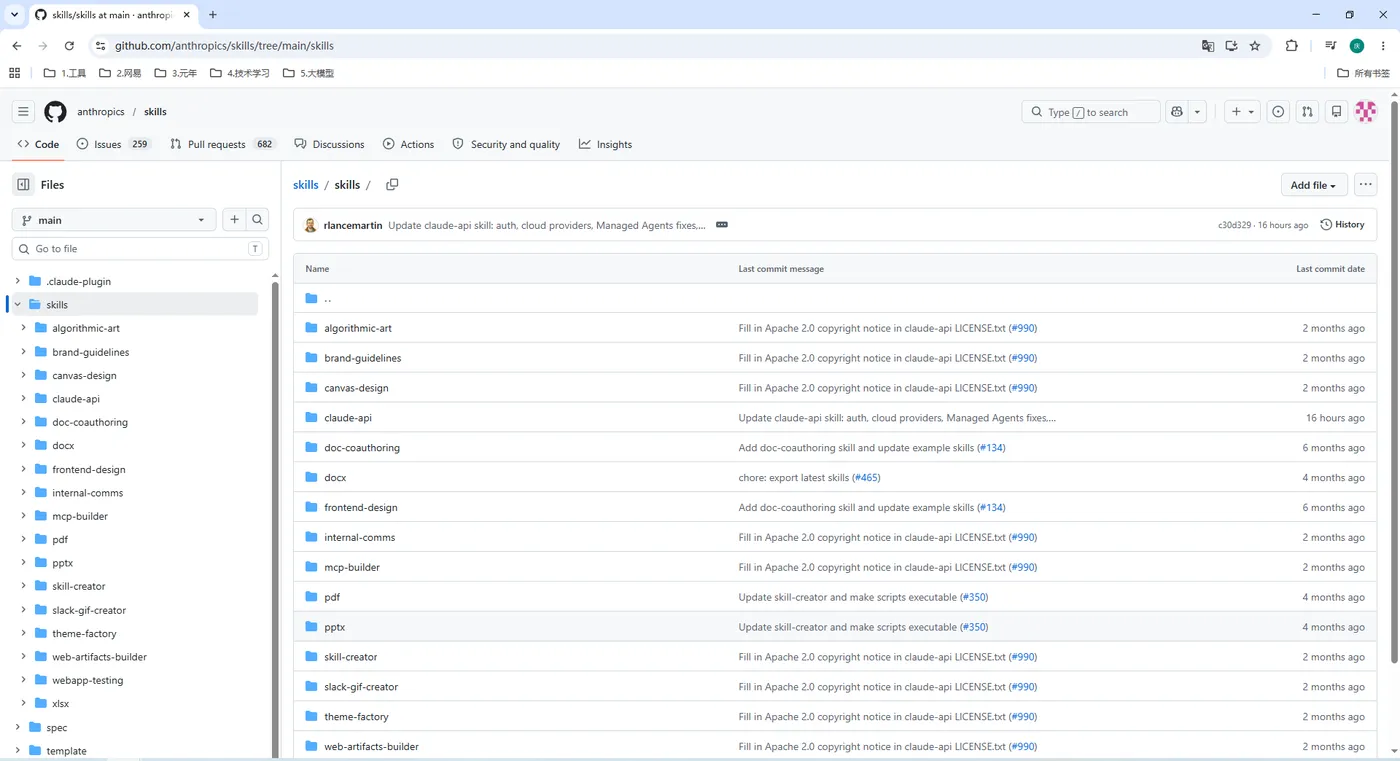The width and height of the screenshot is (1400, 761).
Task: Go to the Discussions tab
Action: (329, 144)
